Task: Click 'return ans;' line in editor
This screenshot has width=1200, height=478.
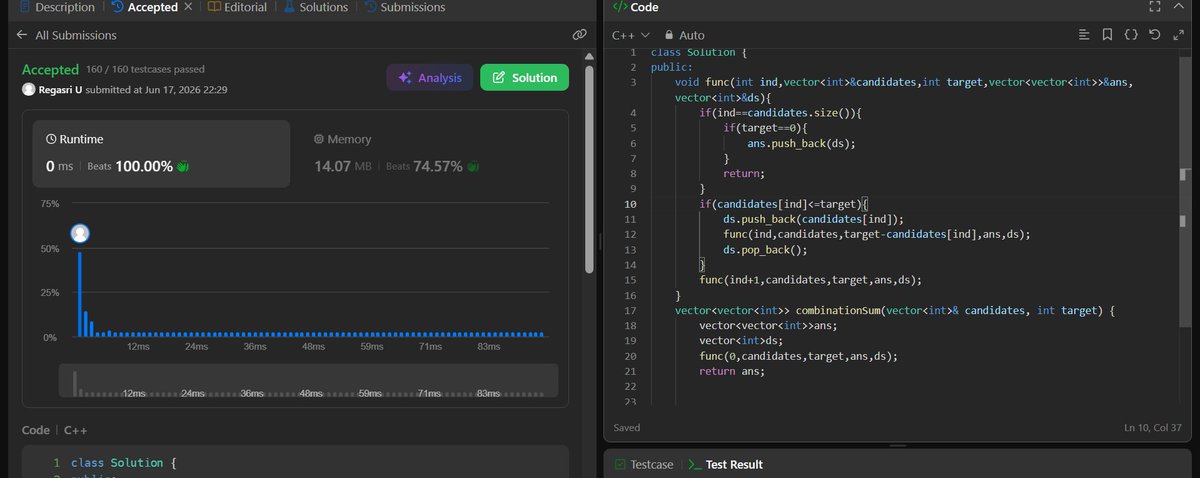Action: click(732, 371)
